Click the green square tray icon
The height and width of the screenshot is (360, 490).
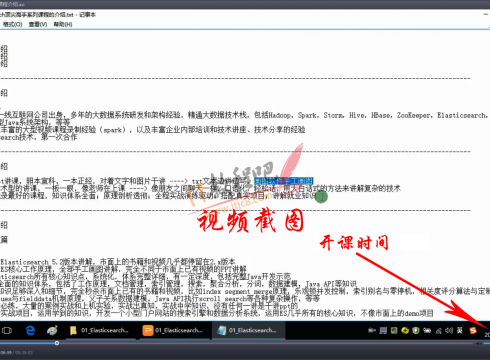point(394,330)
